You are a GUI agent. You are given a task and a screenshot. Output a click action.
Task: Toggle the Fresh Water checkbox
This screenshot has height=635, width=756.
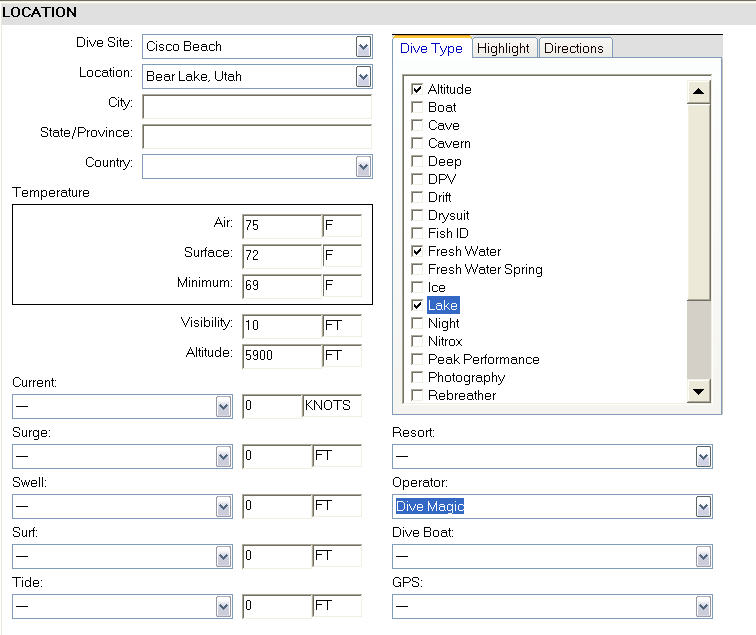click(x=418, y=251)
